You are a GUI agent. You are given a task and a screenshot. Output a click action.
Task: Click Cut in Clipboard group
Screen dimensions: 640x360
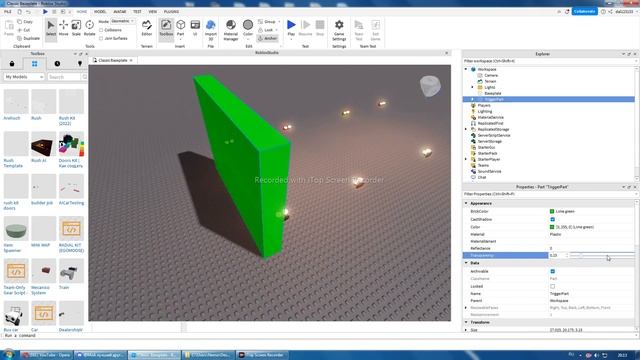pos(24,30)
